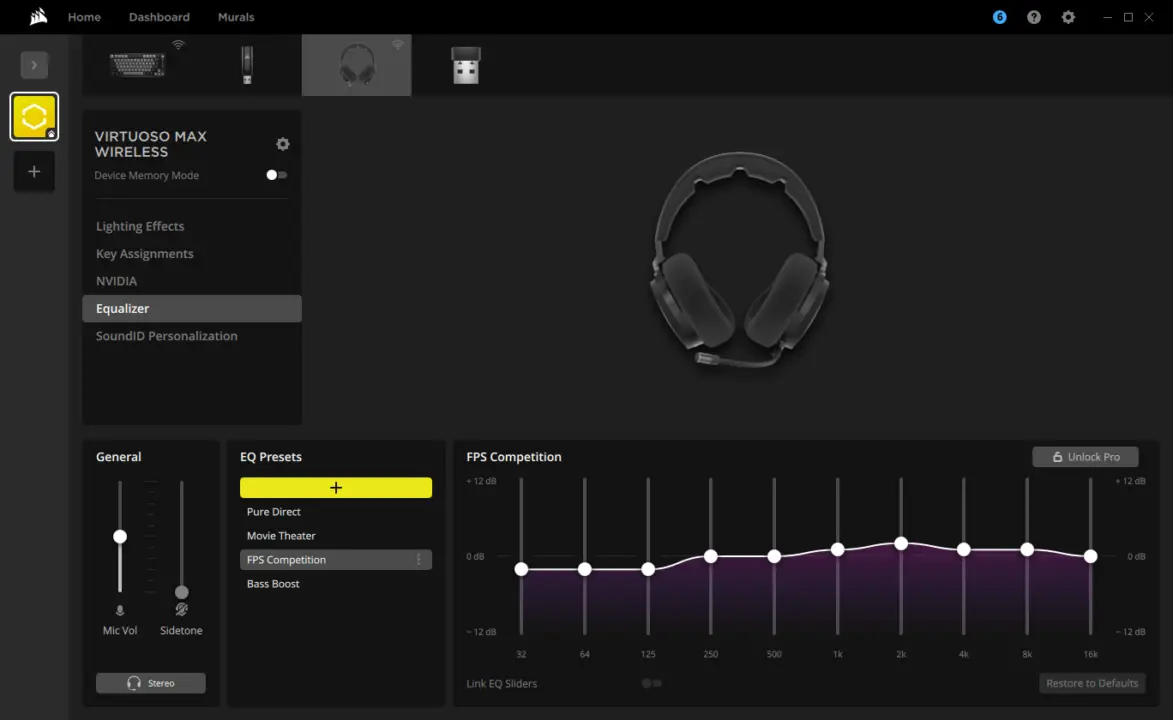
Task: Open Lighting Effects section
Action: (140, 226)
